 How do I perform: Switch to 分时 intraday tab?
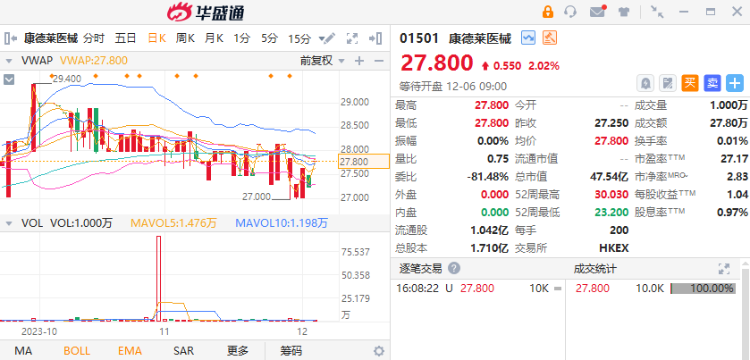(x=93, y=38)
